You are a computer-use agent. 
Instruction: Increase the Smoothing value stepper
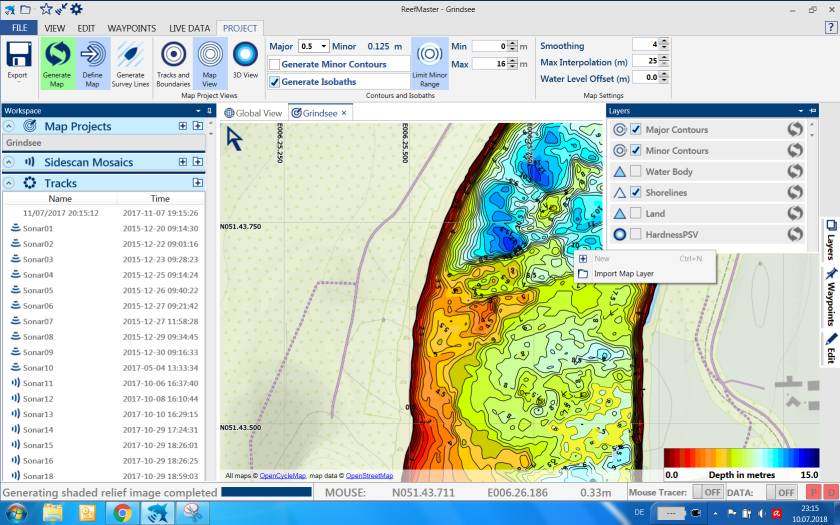coord(664,41)
